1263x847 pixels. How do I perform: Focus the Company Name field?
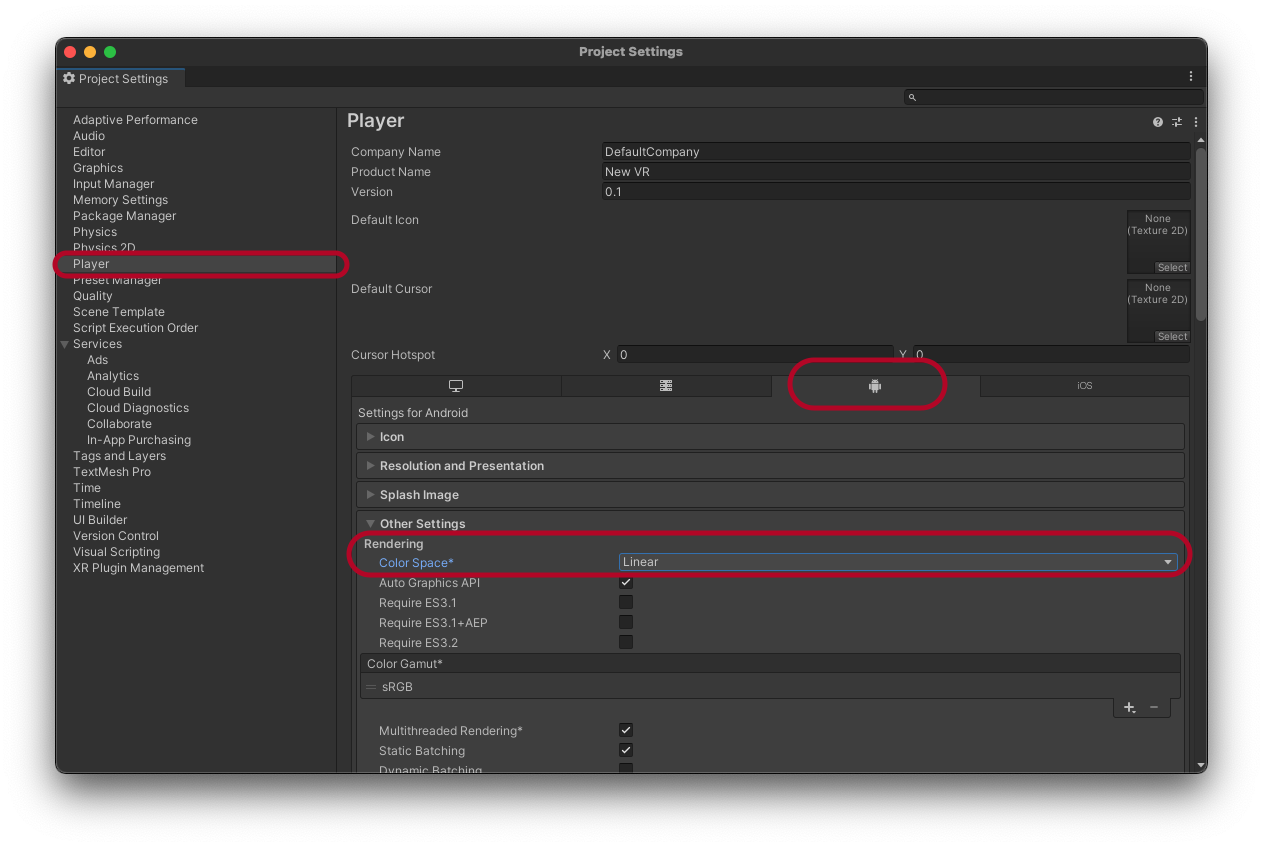coord(896,152)
